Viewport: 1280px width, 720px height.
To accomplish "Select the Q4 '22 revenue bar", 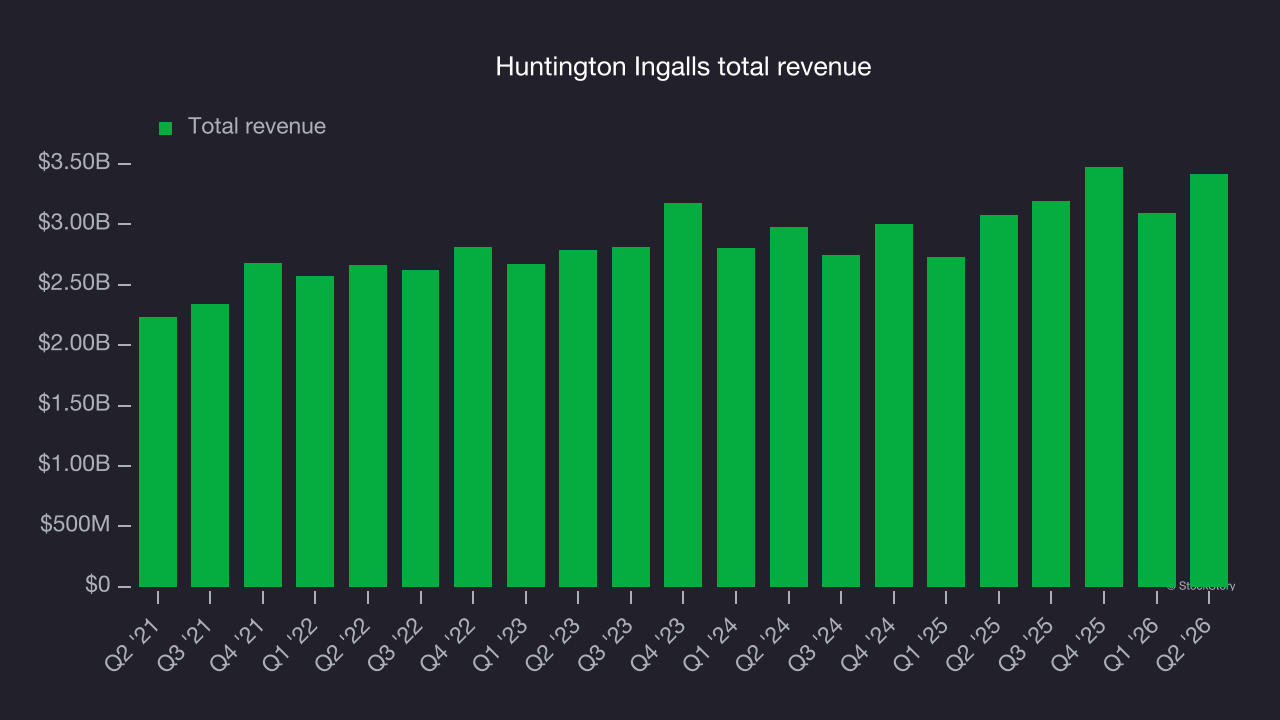I will (x=473, y=417).
